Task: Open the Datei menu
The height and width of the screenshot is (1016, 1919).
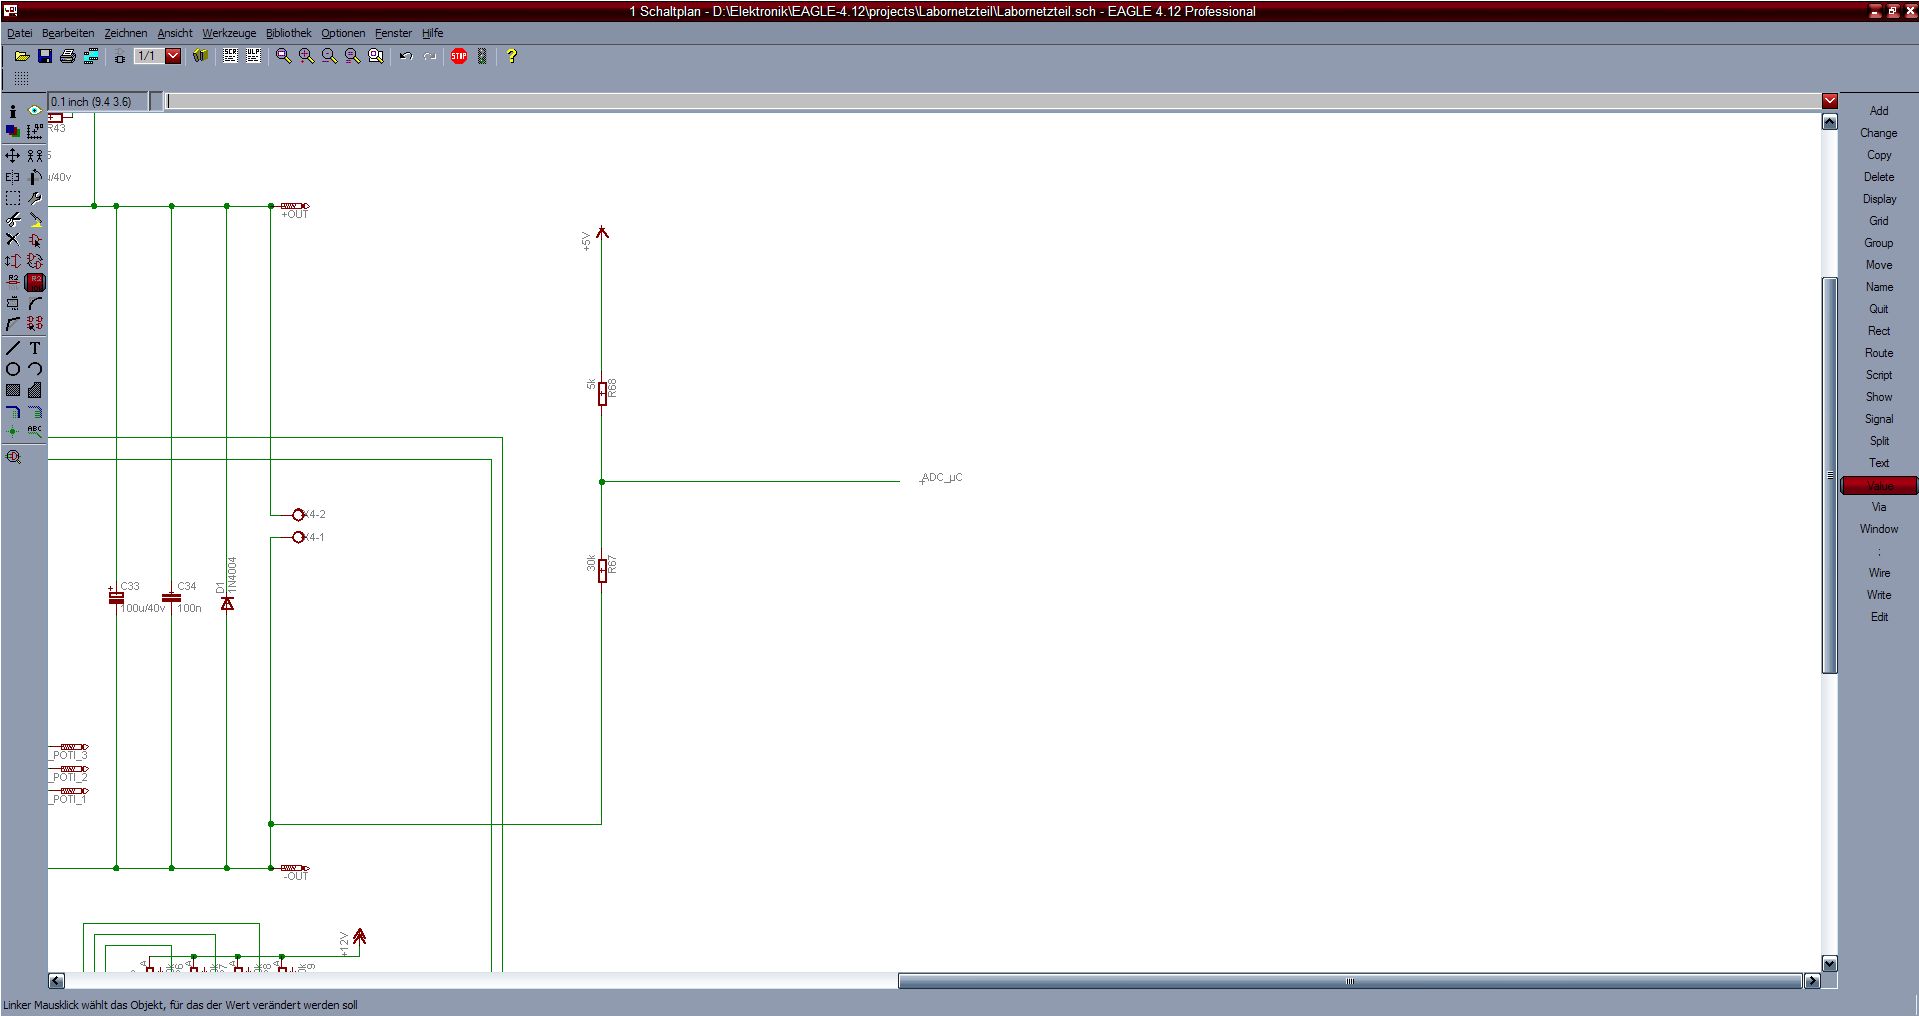Action: (x=20, y=33)
